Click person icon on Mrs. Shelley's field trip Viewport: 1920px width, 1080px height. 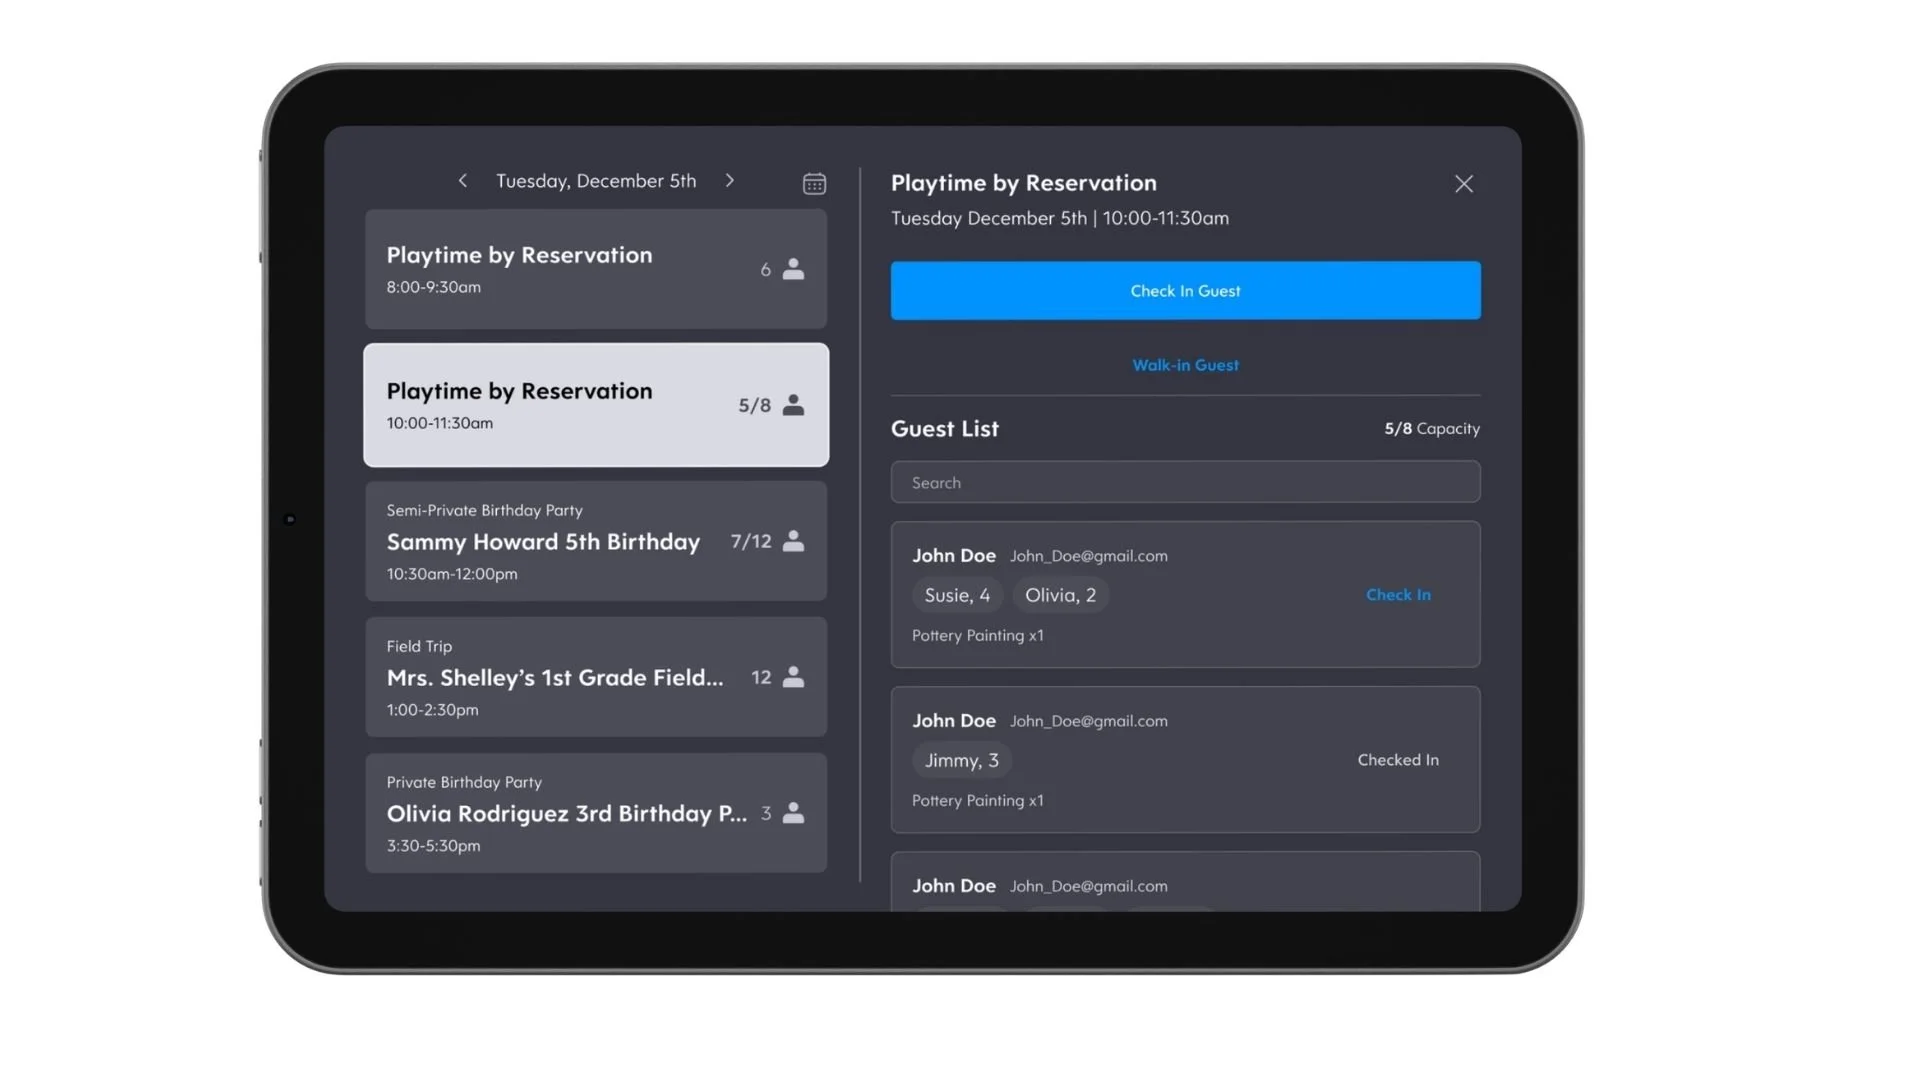click(x=793, y=677)
